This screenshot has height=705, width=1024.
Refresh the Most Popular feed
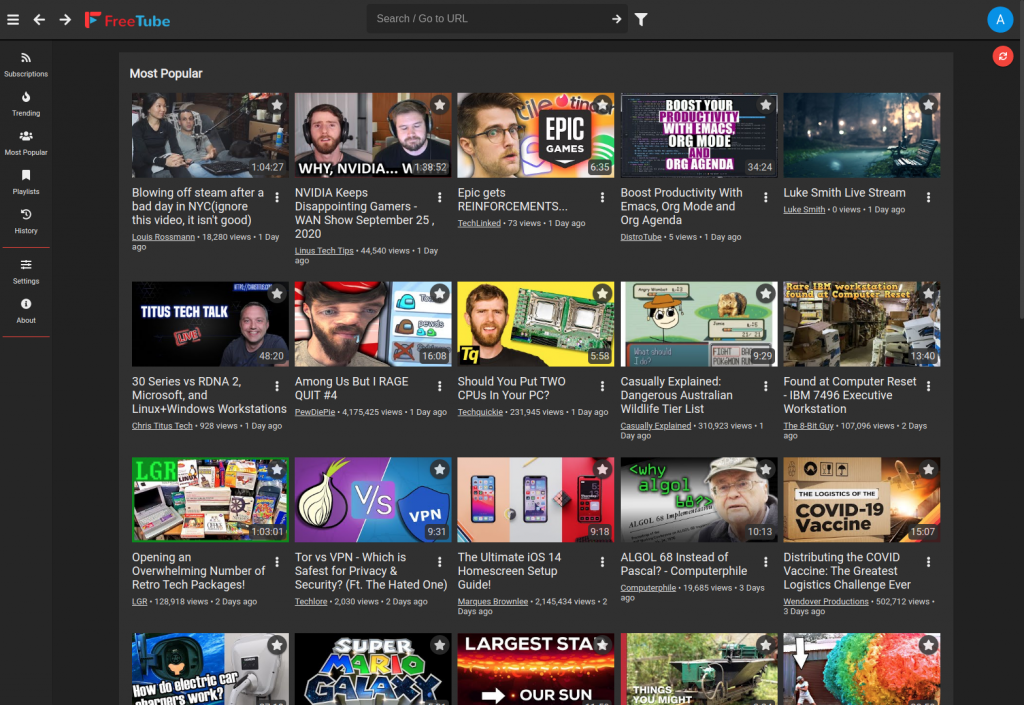pos(1003,56)
